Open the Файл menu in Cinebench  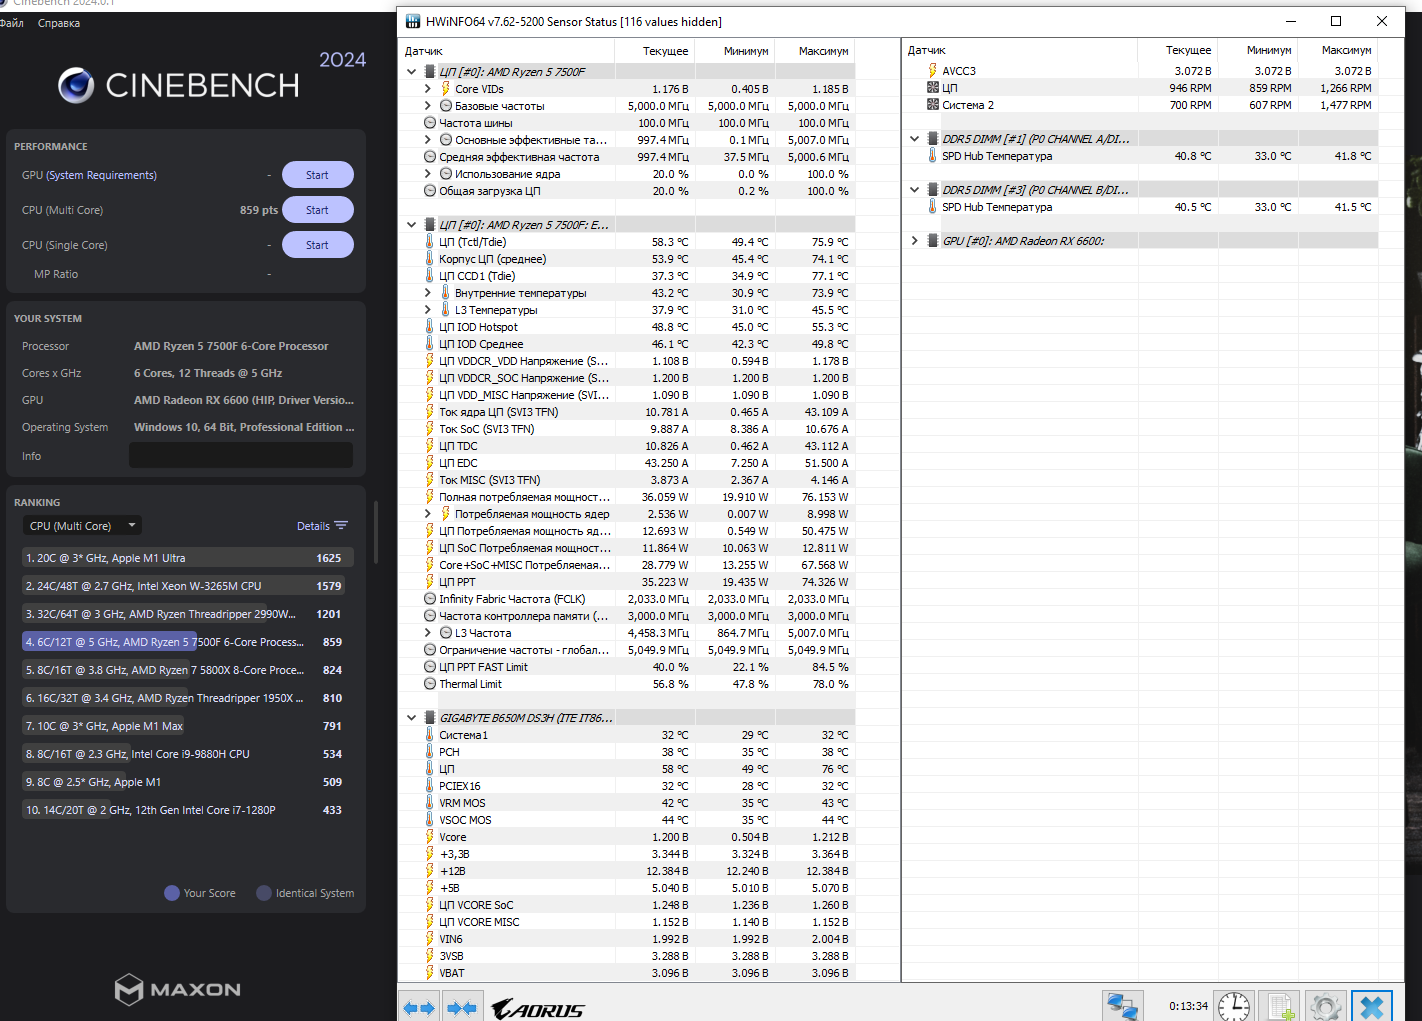click(x=12, y=23)
